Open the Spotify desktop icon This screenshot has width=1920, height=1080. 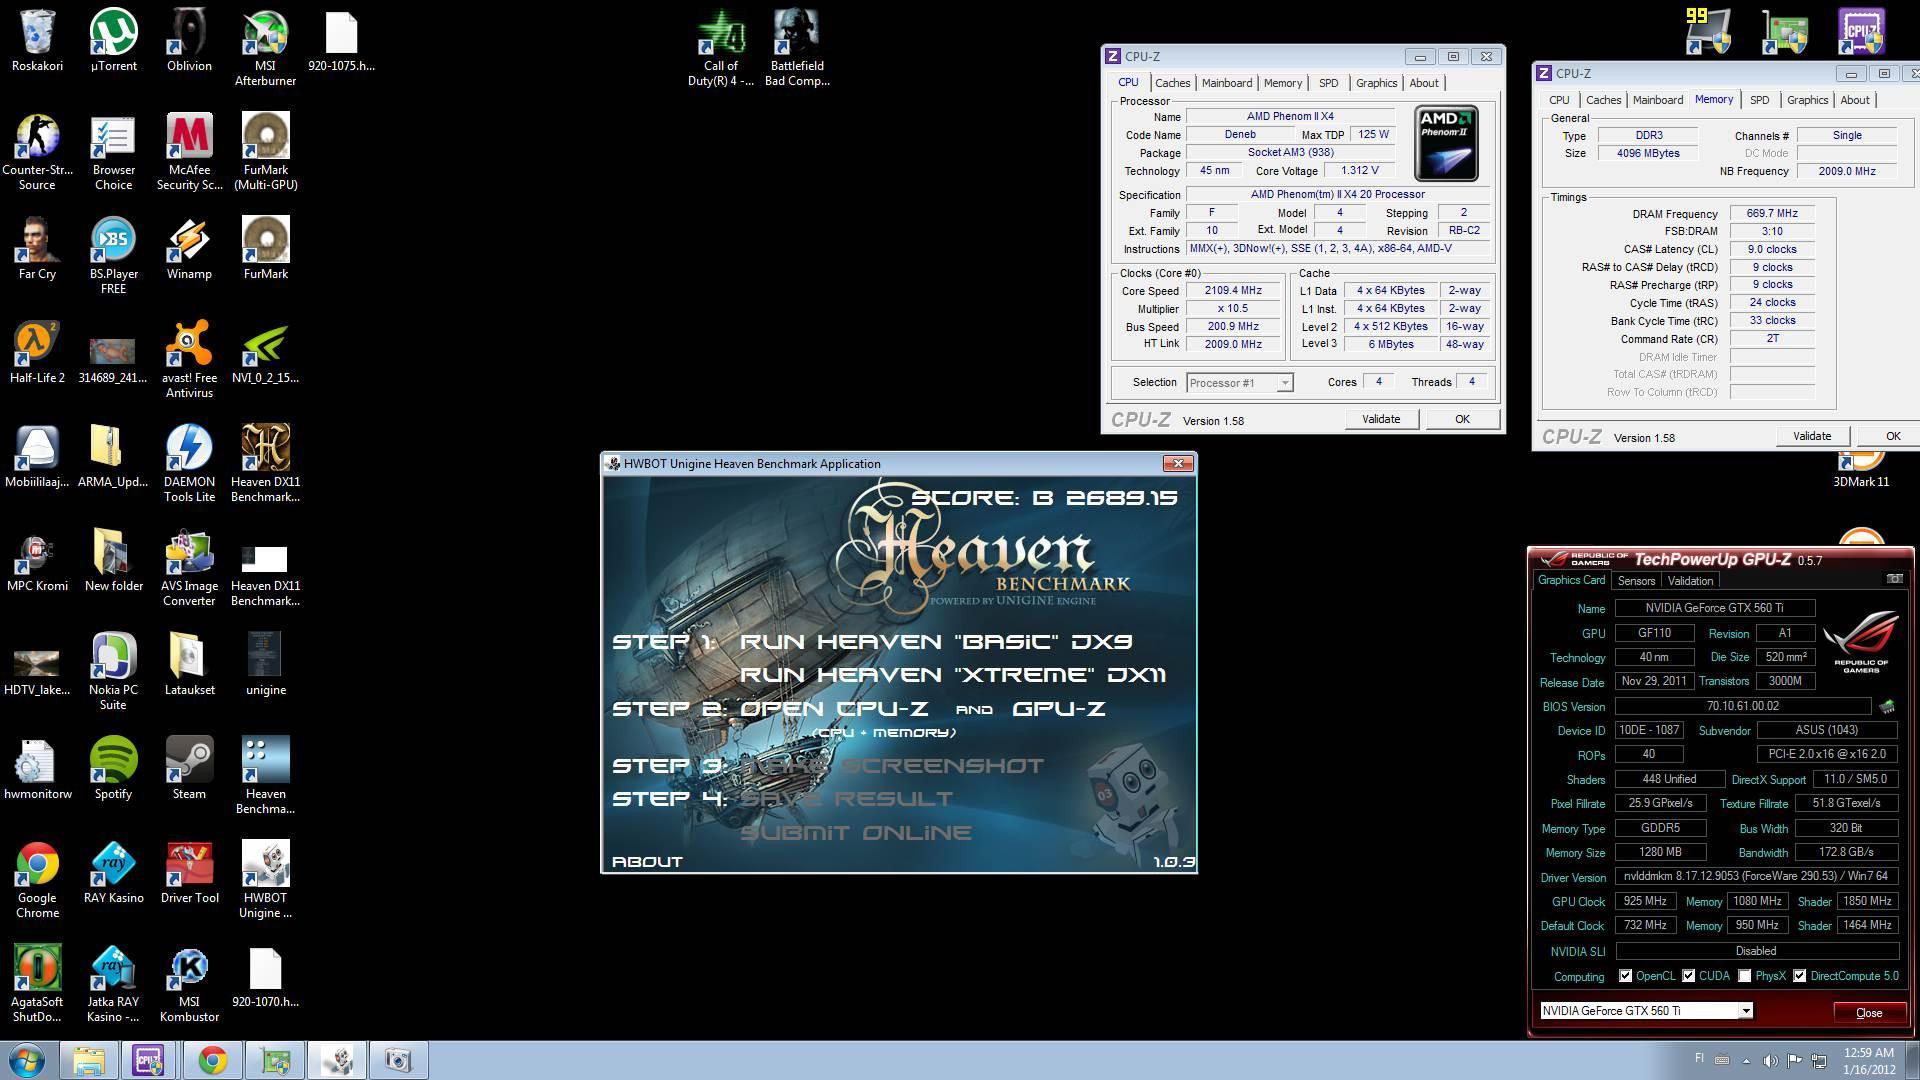[x=114, y=768]
